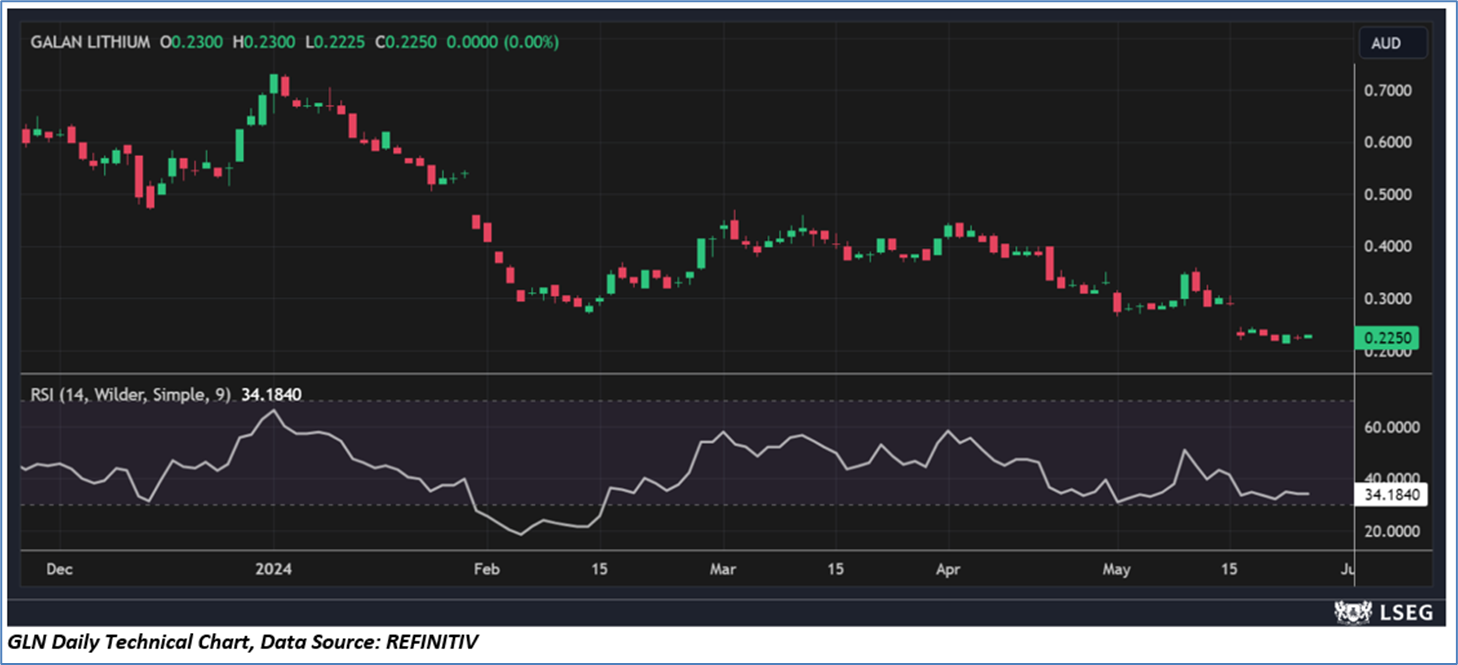
Task: Click the 60.0000 RSI axis label
Action: point(1394,427)
